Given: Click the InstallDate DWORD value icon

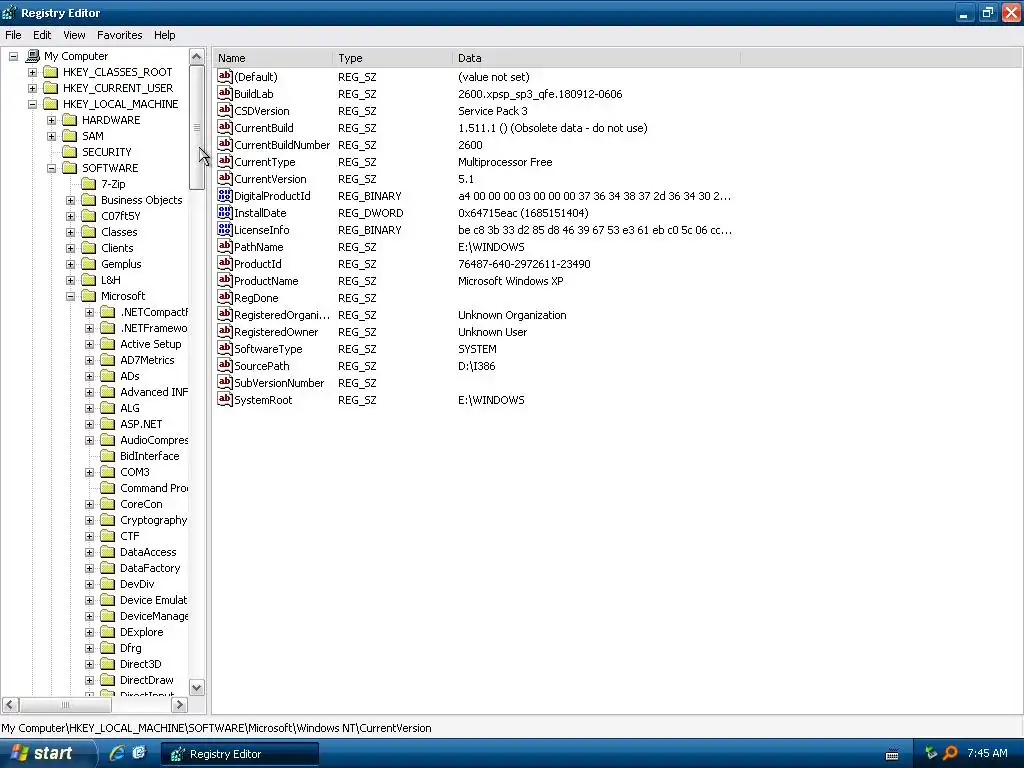Looking at the screenshot, I should (225, 212).
